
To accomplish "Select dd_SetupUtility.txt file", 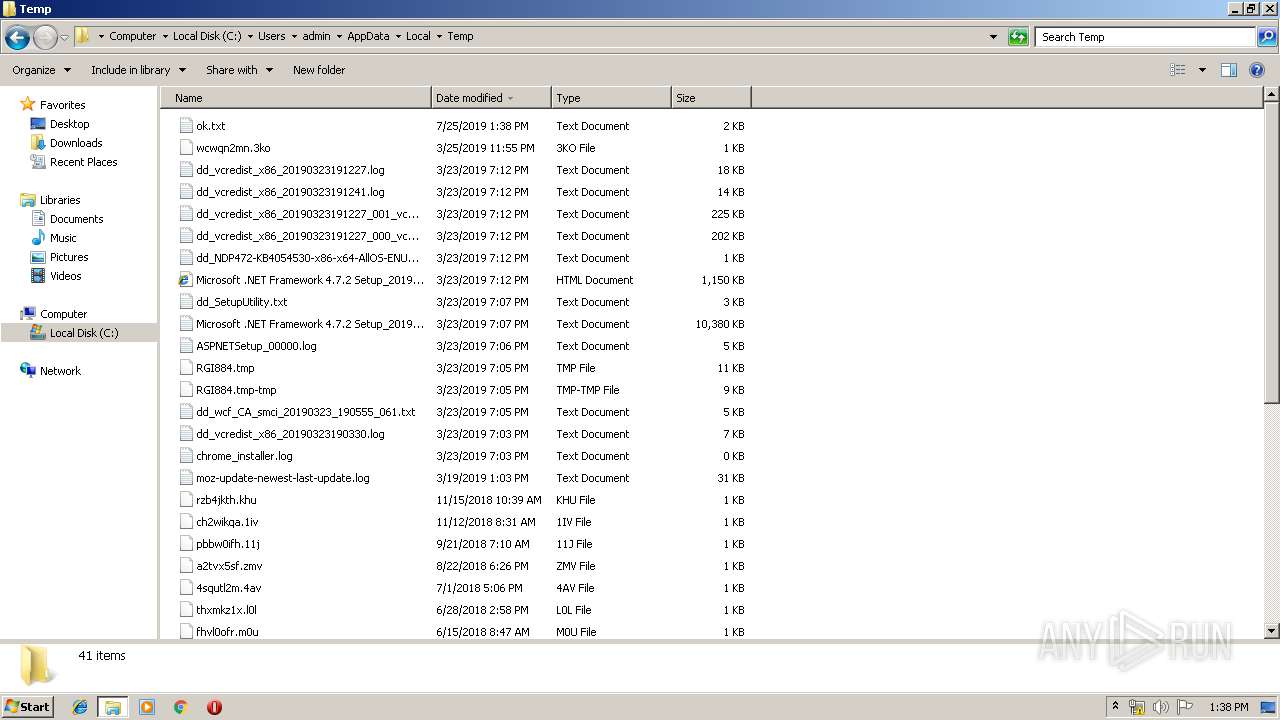I will (241, 302).
